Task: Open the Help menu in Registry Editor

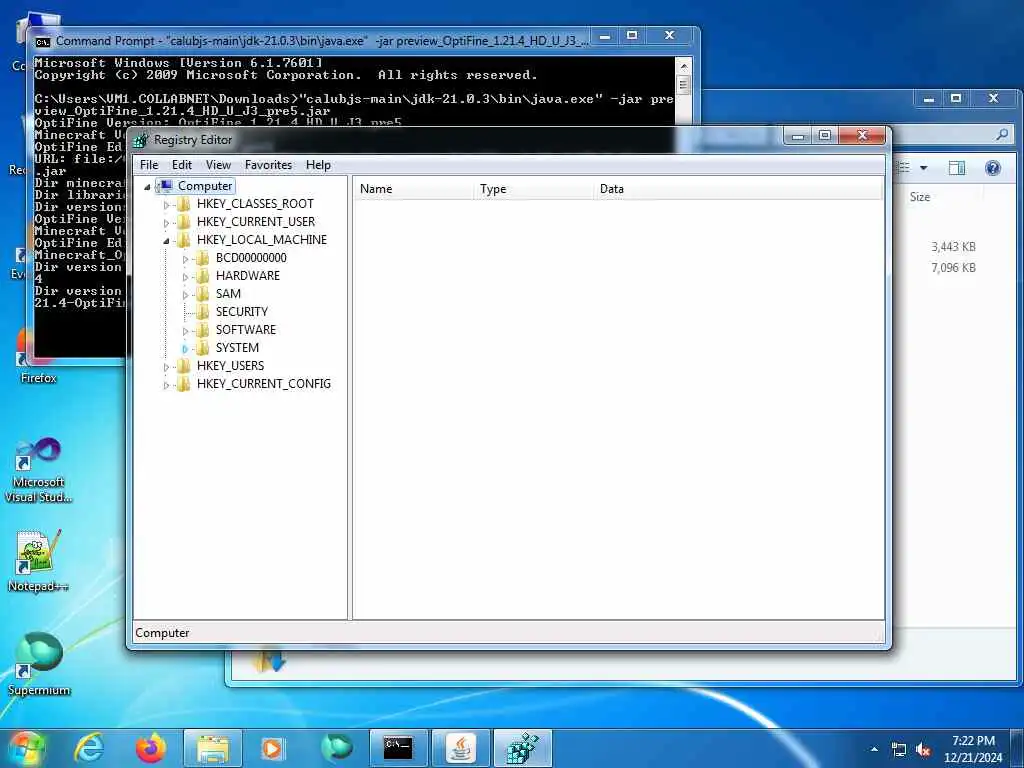Action: point(318,165)
